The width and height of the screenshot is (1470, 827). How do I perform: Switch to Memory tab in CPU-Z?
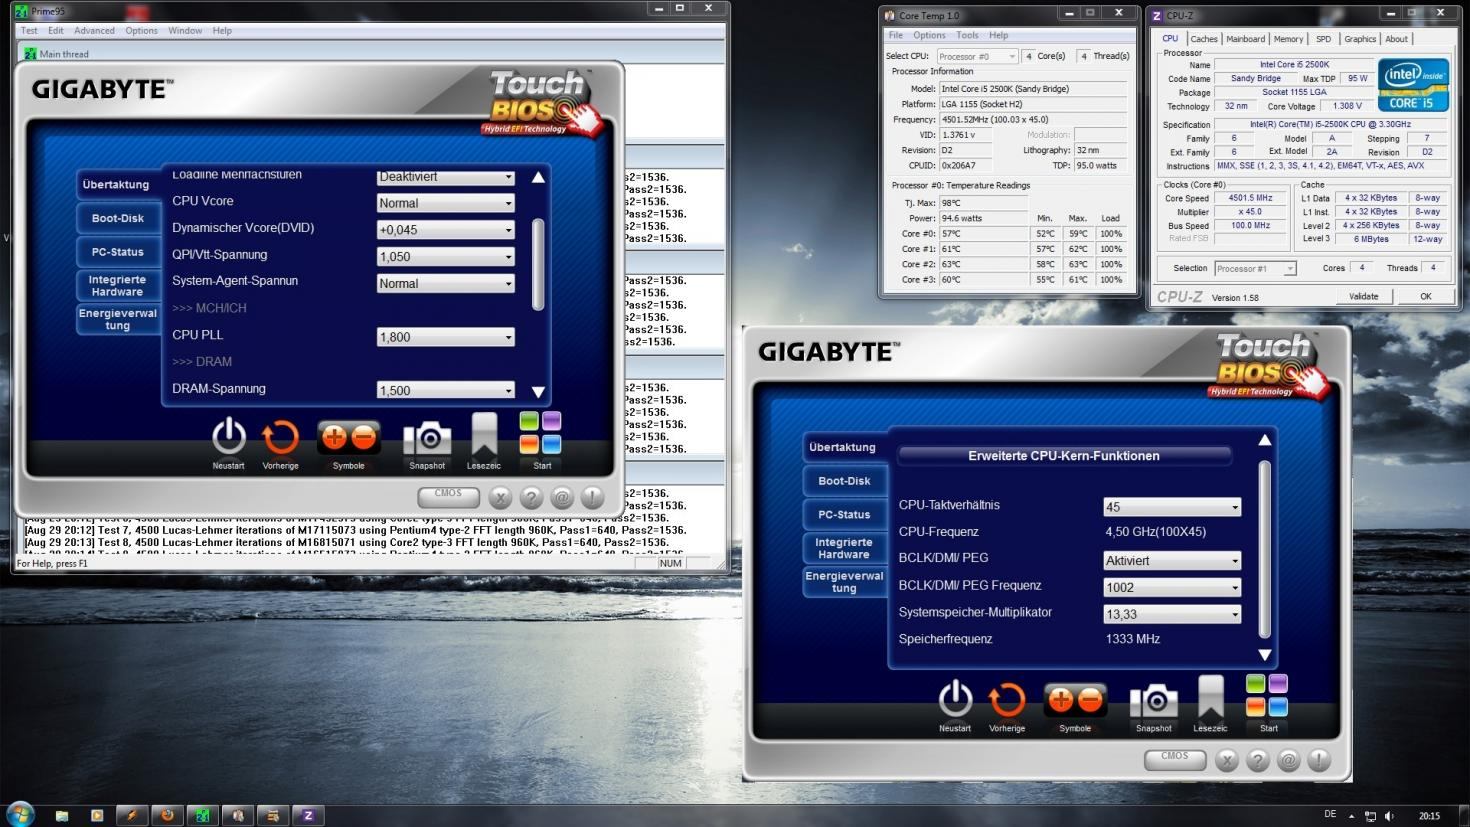click(1288, 39)
